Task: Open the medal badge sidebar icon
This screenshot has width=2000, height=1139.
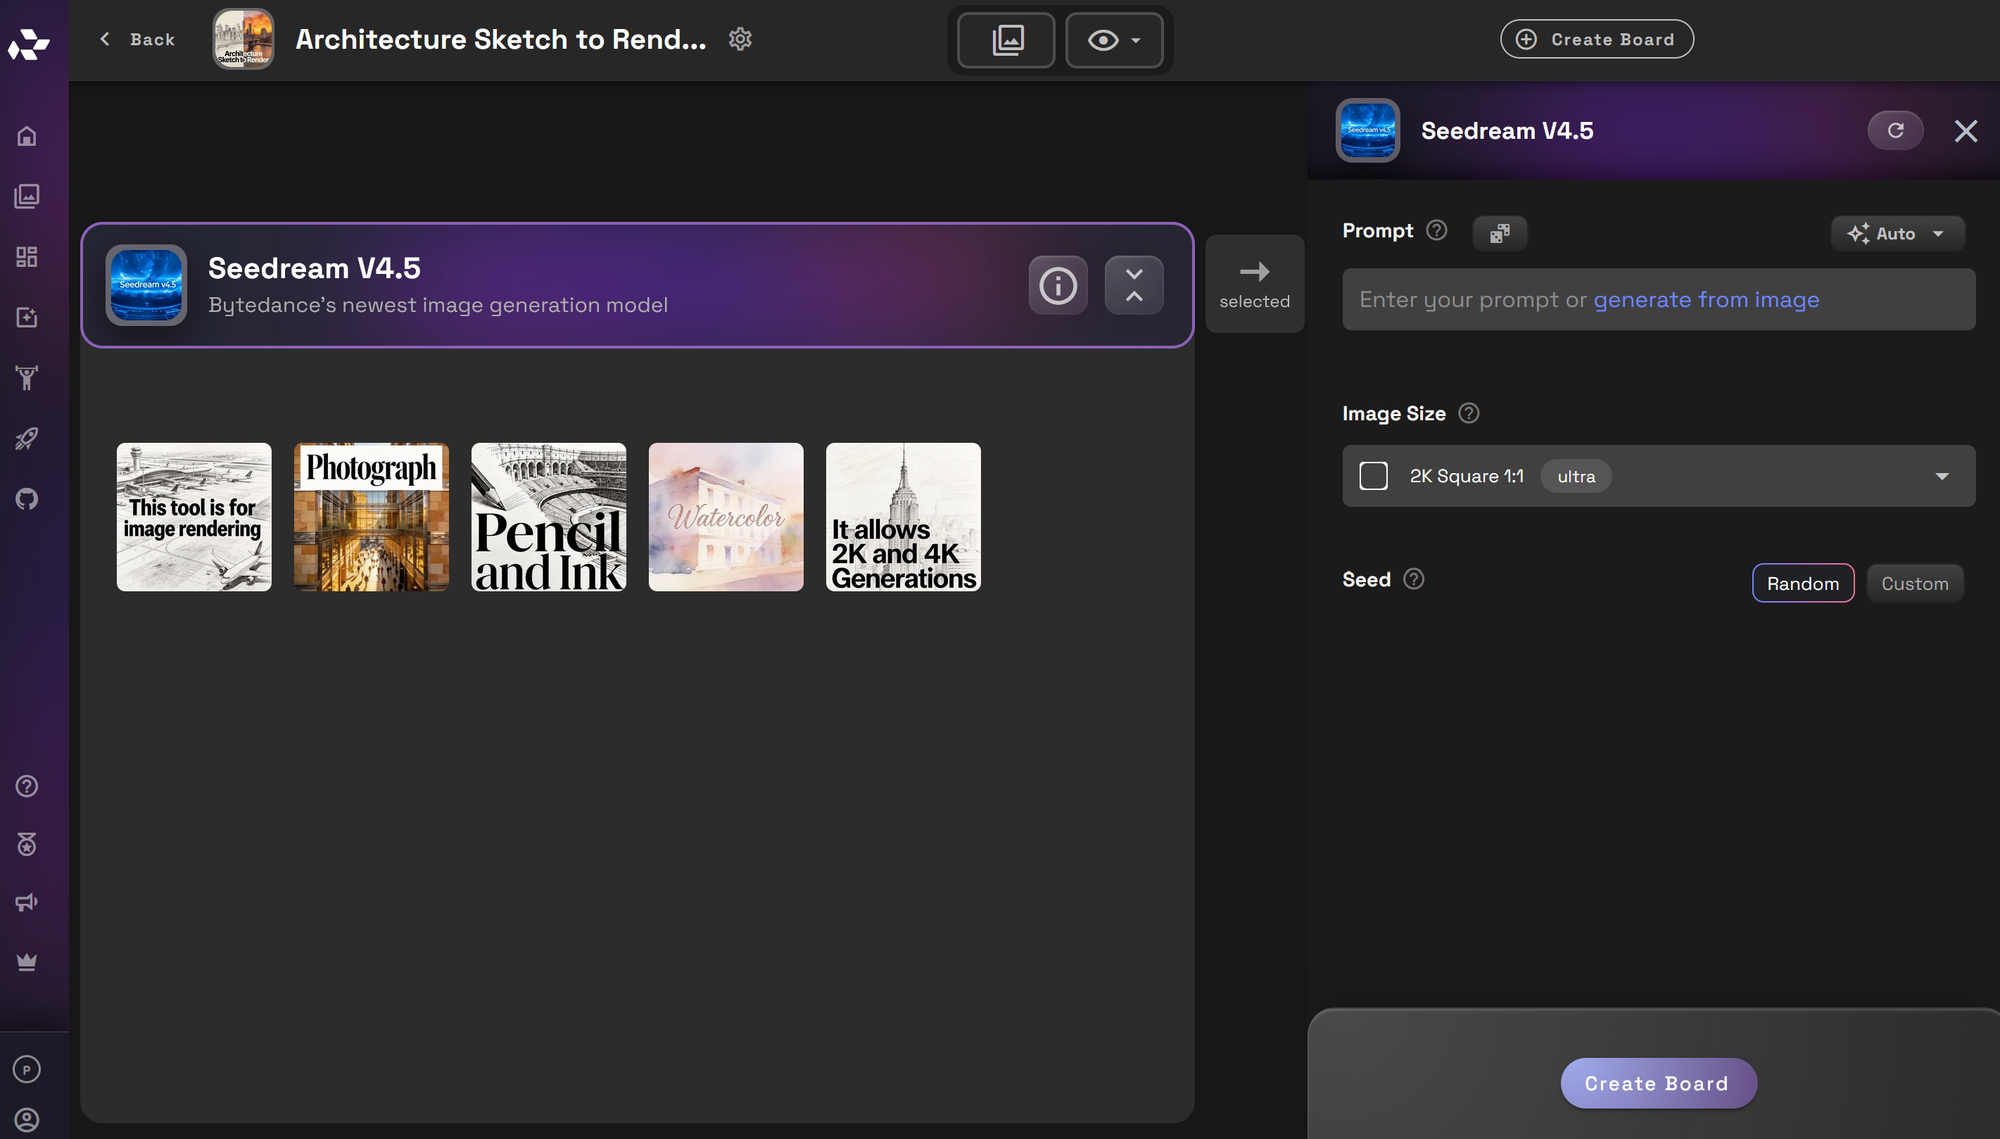Action: point(27,844)
